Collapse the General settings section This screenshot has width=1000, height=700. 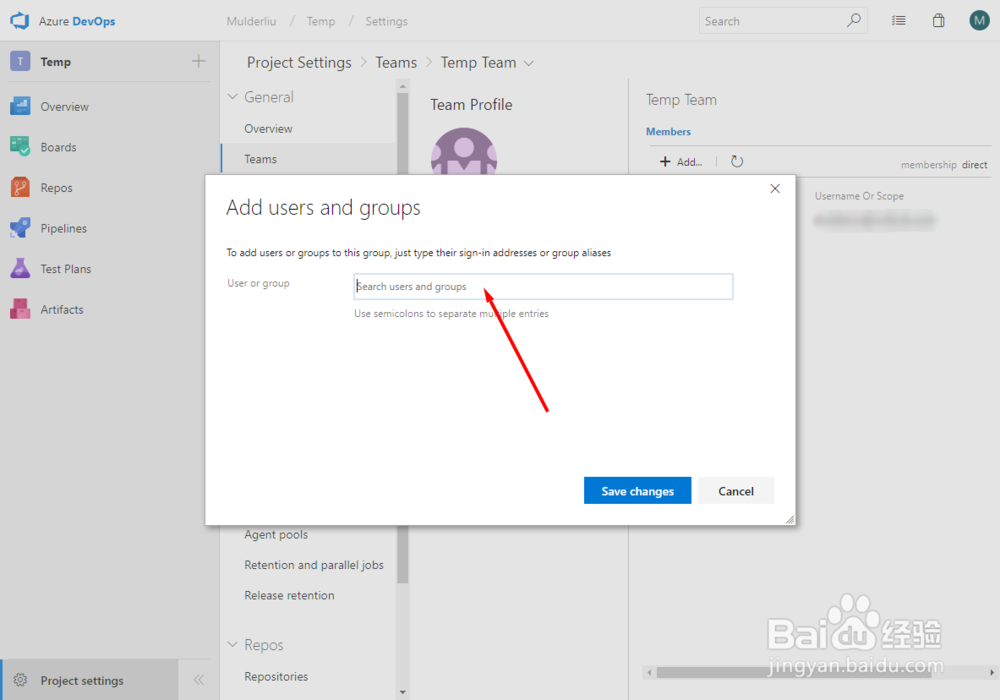point(232,96)
